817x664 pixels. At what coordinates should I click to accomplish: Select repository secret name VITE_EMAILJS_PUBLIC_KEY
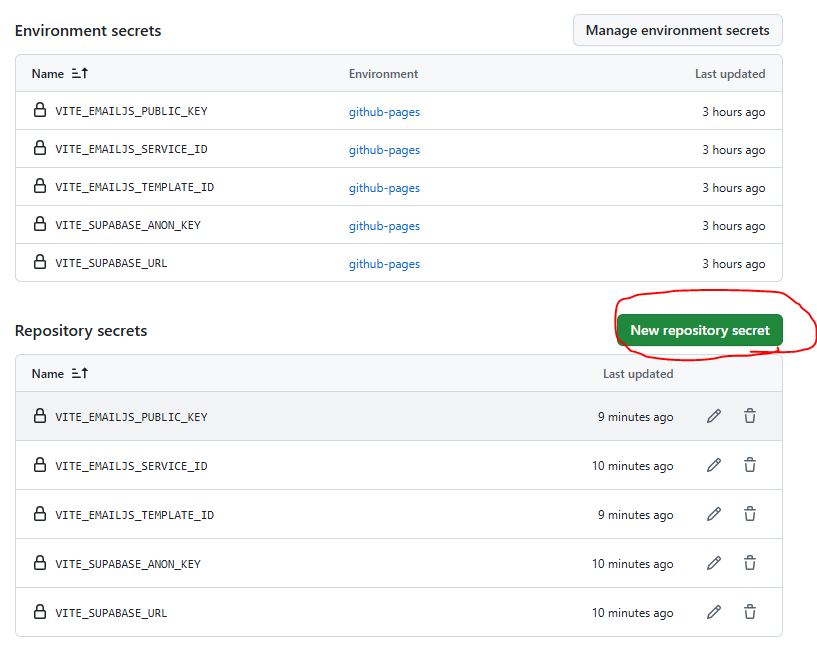[x=131, y=417]
